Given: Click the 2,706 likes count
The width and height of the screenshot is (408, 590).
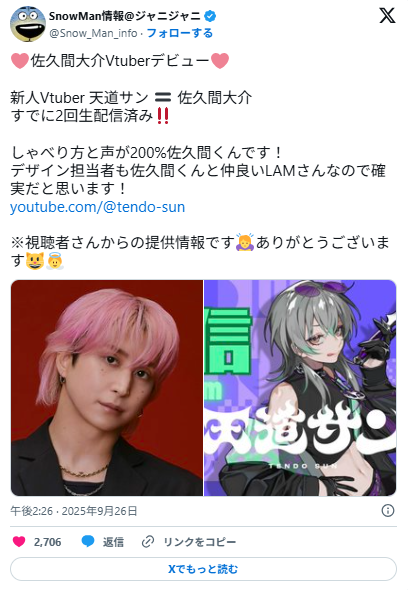Looking at the screenshot, I should click(47, 542).
